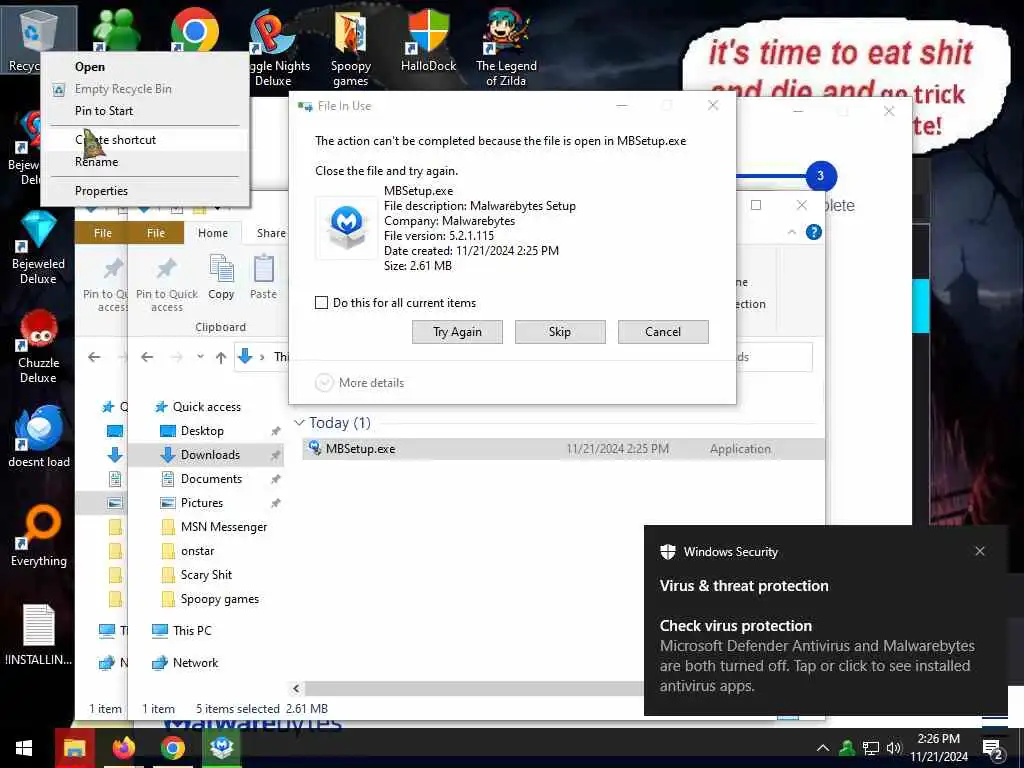The width and height of the screenshot is (1024, 768).
Task: Select Create shortcut in context menu
Action: click(x=145, y=140)
